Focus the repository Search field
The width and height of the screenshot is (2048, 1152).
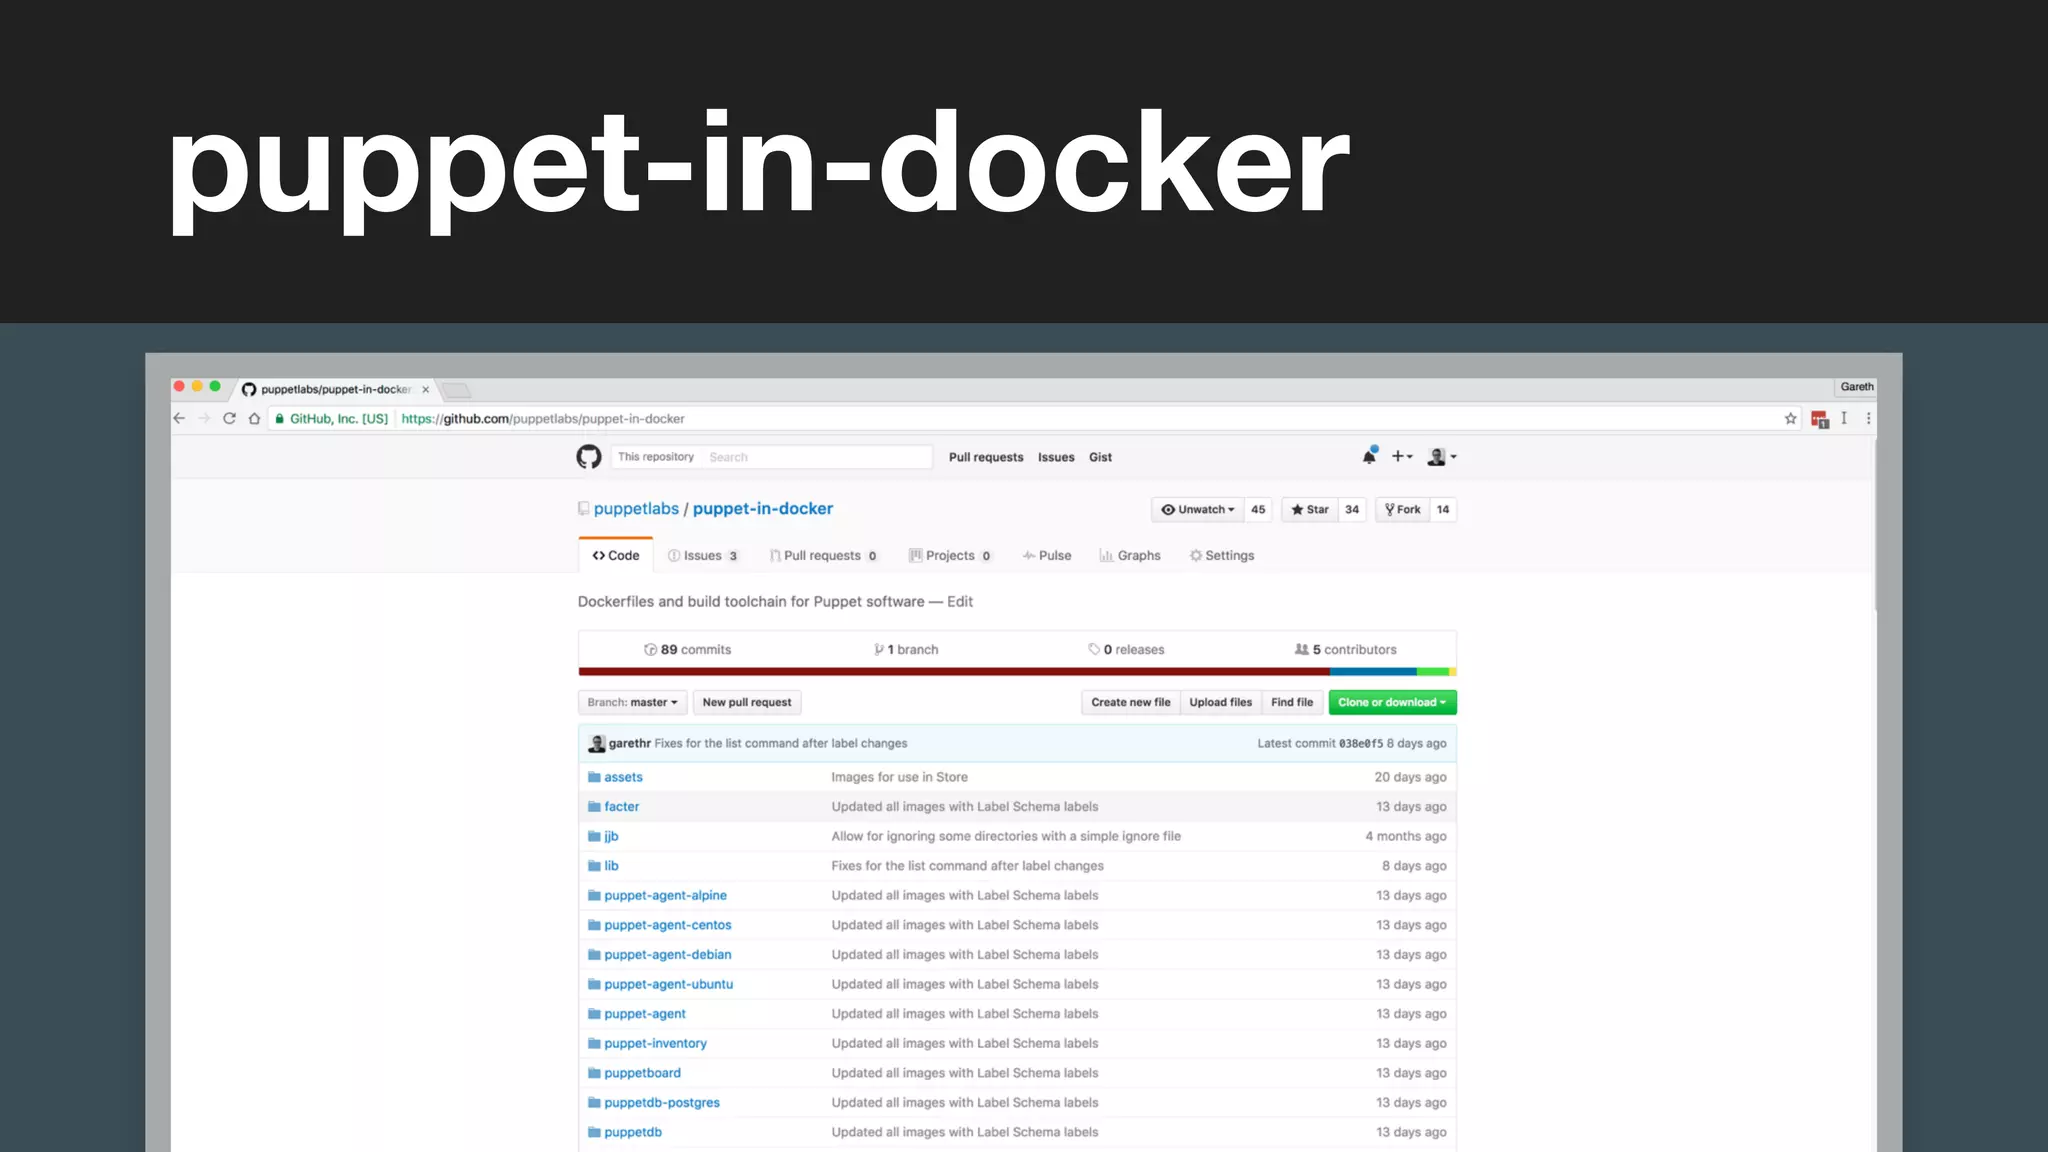817,457
